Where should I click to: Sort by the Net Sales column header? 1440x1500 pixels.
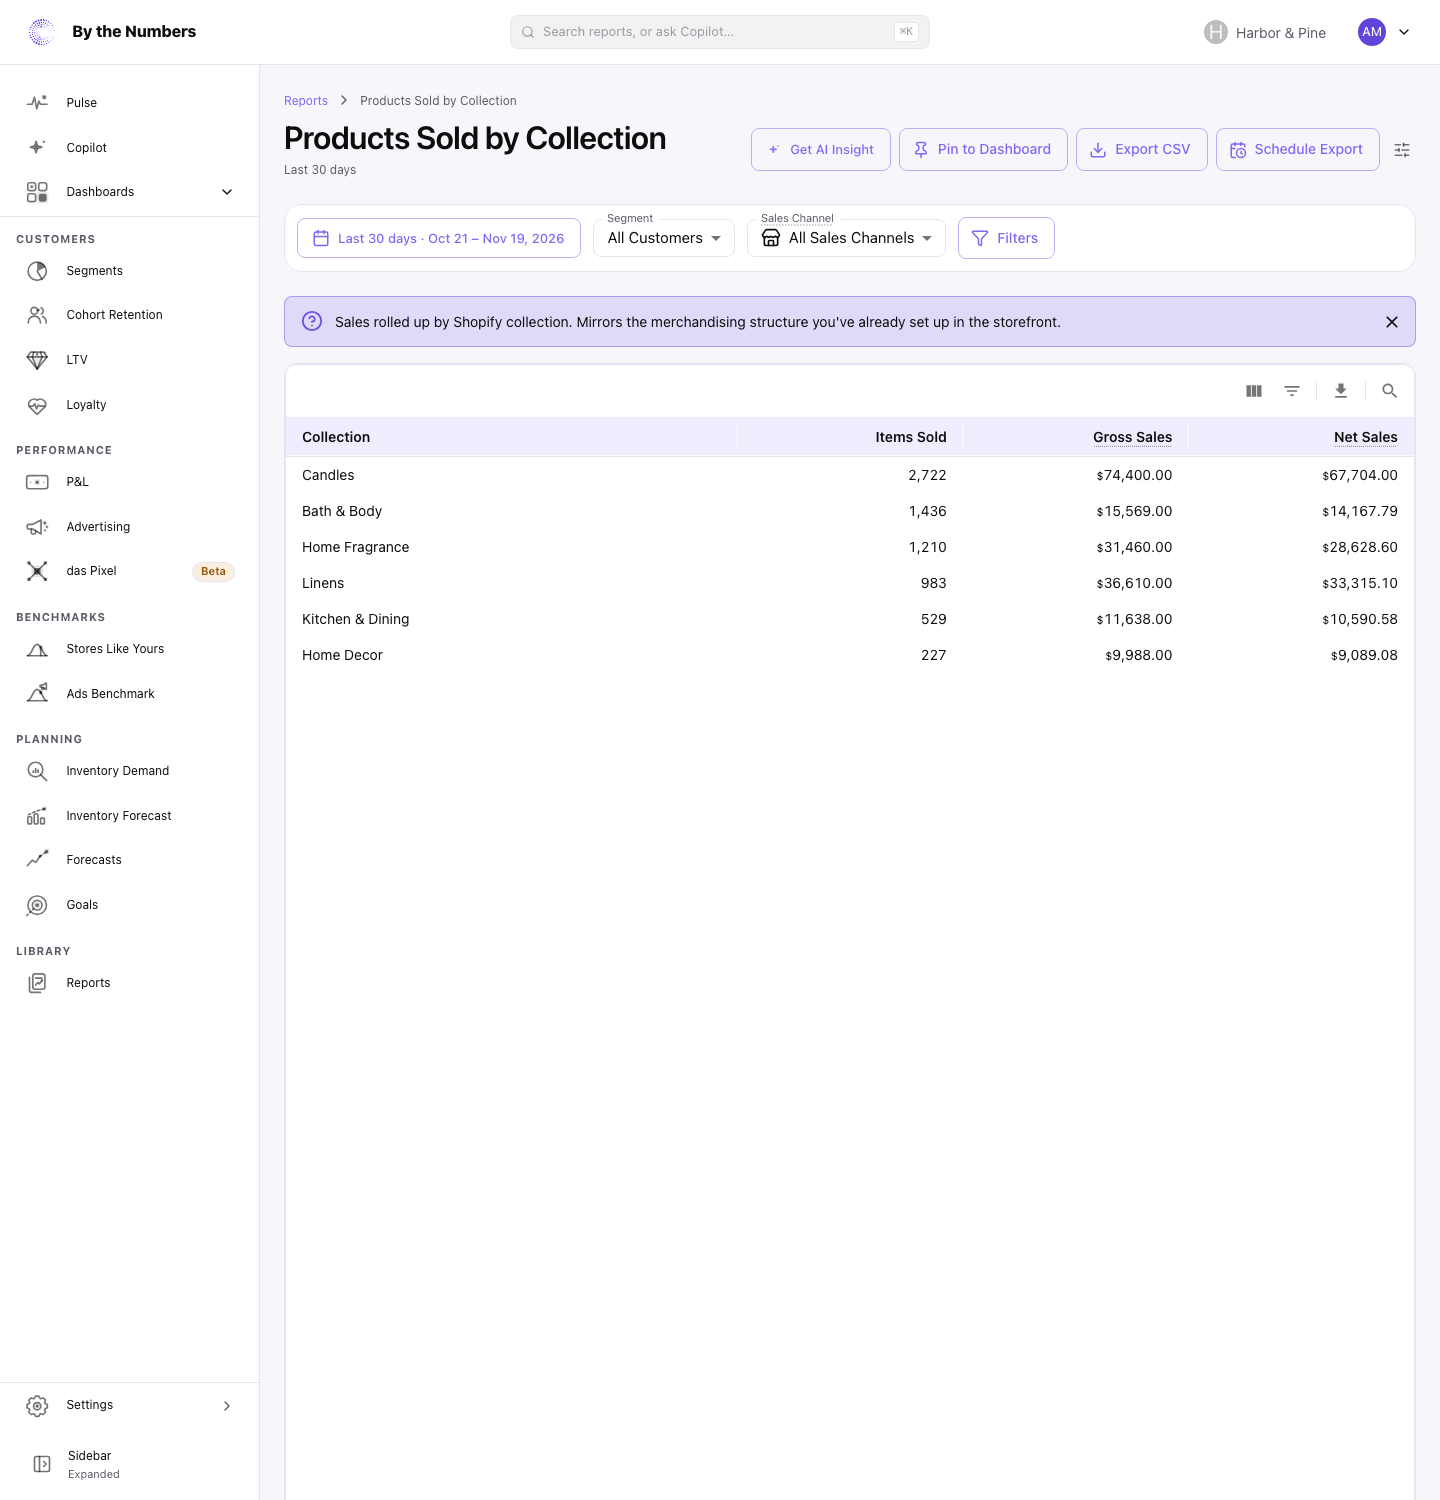[x=1366, y=437]
